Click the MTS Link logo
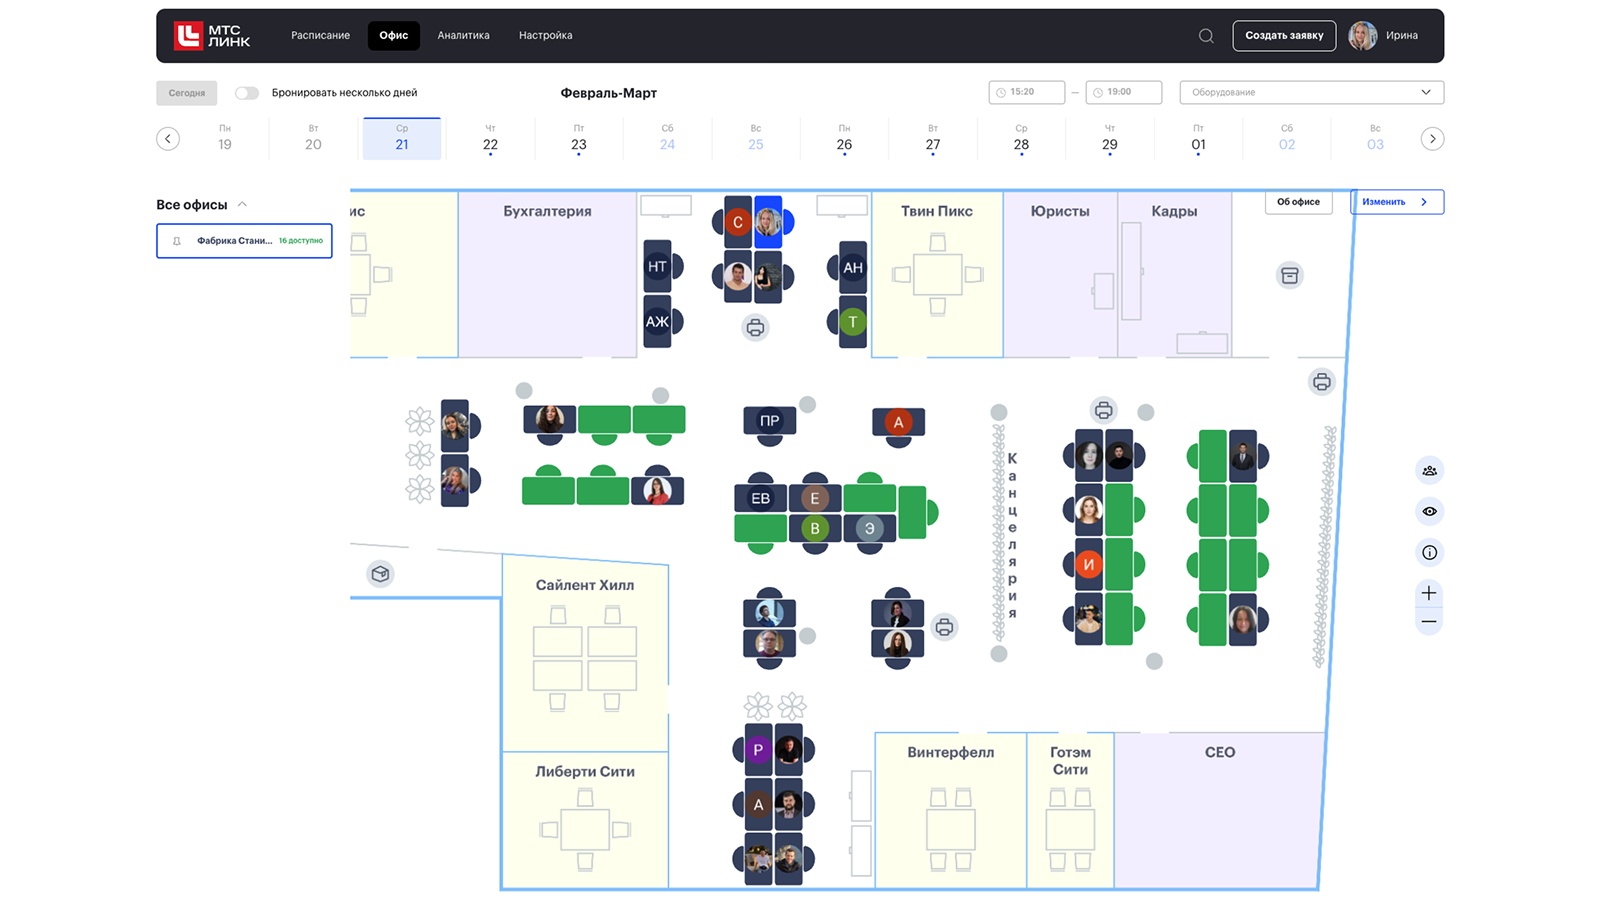 click(212, 36)
